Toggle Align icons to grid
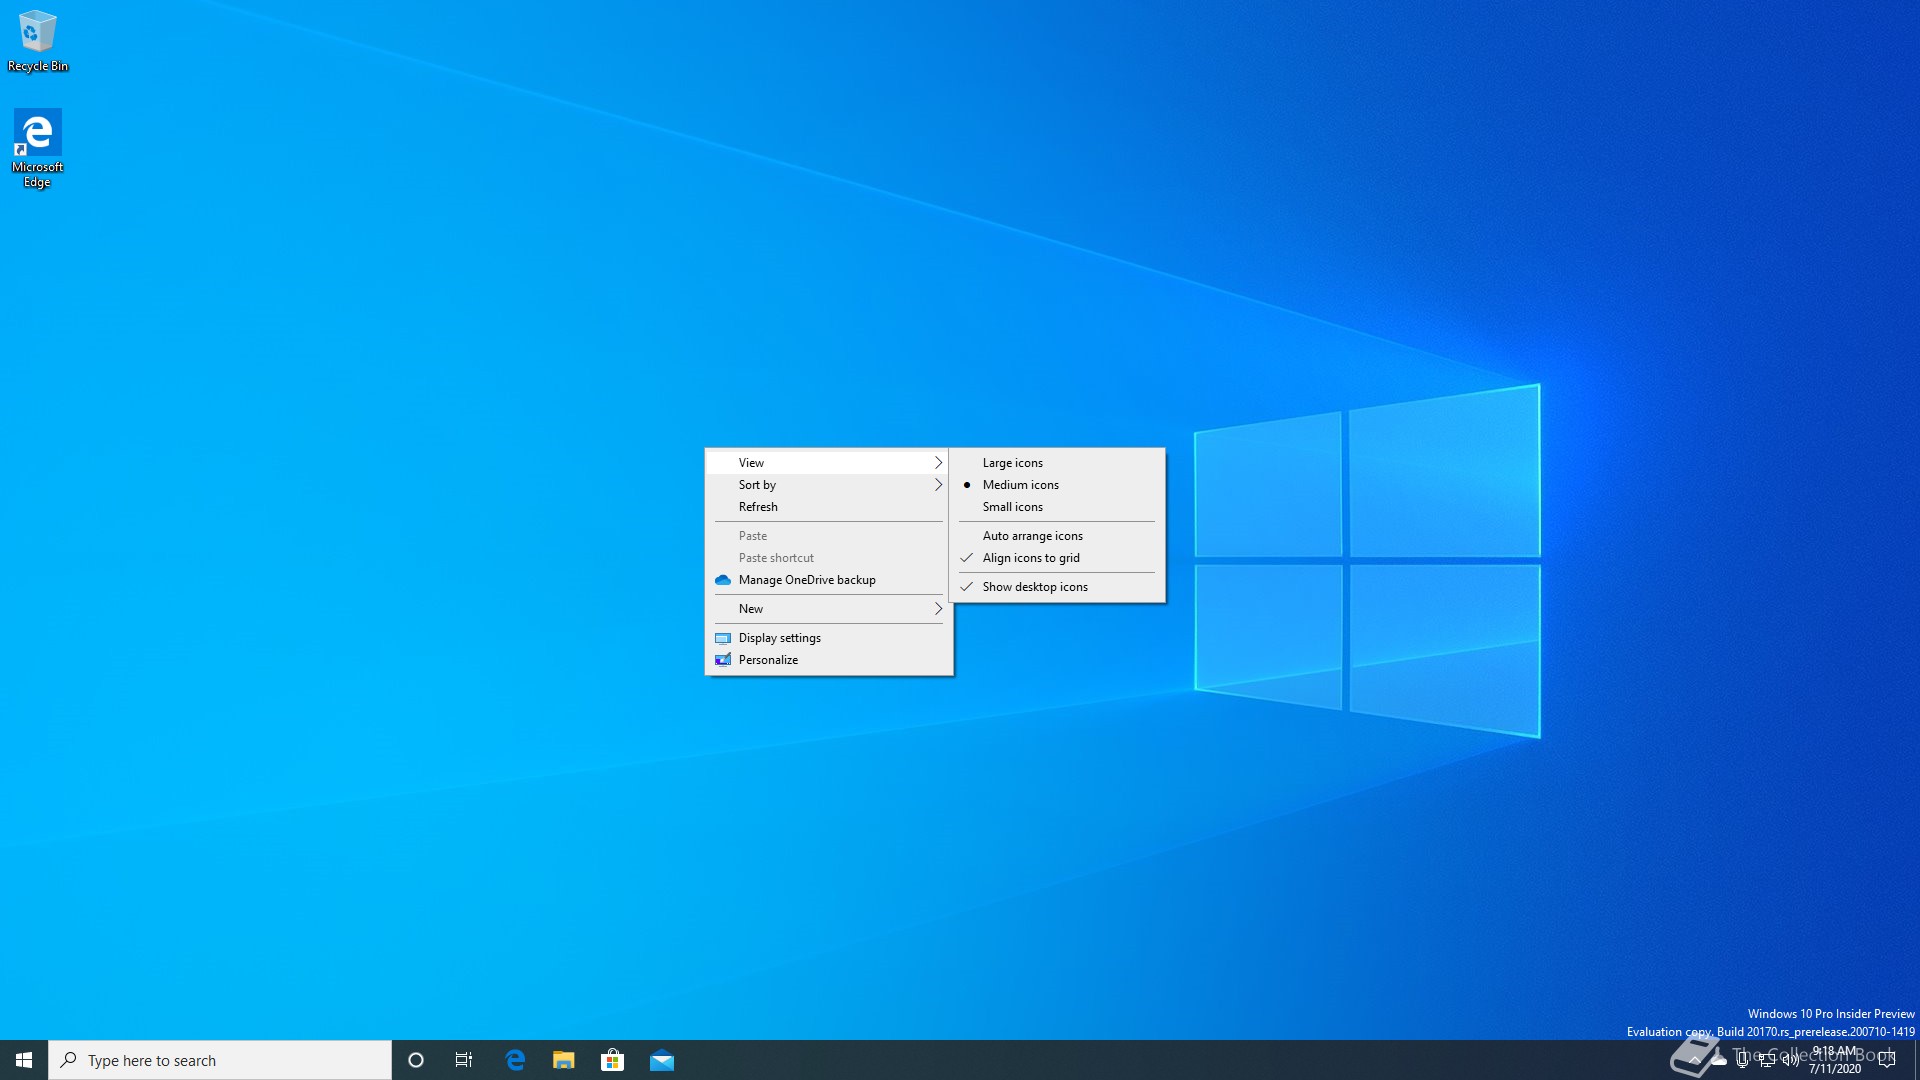The image size is (1920, 1080). (x=1057, y=558)
